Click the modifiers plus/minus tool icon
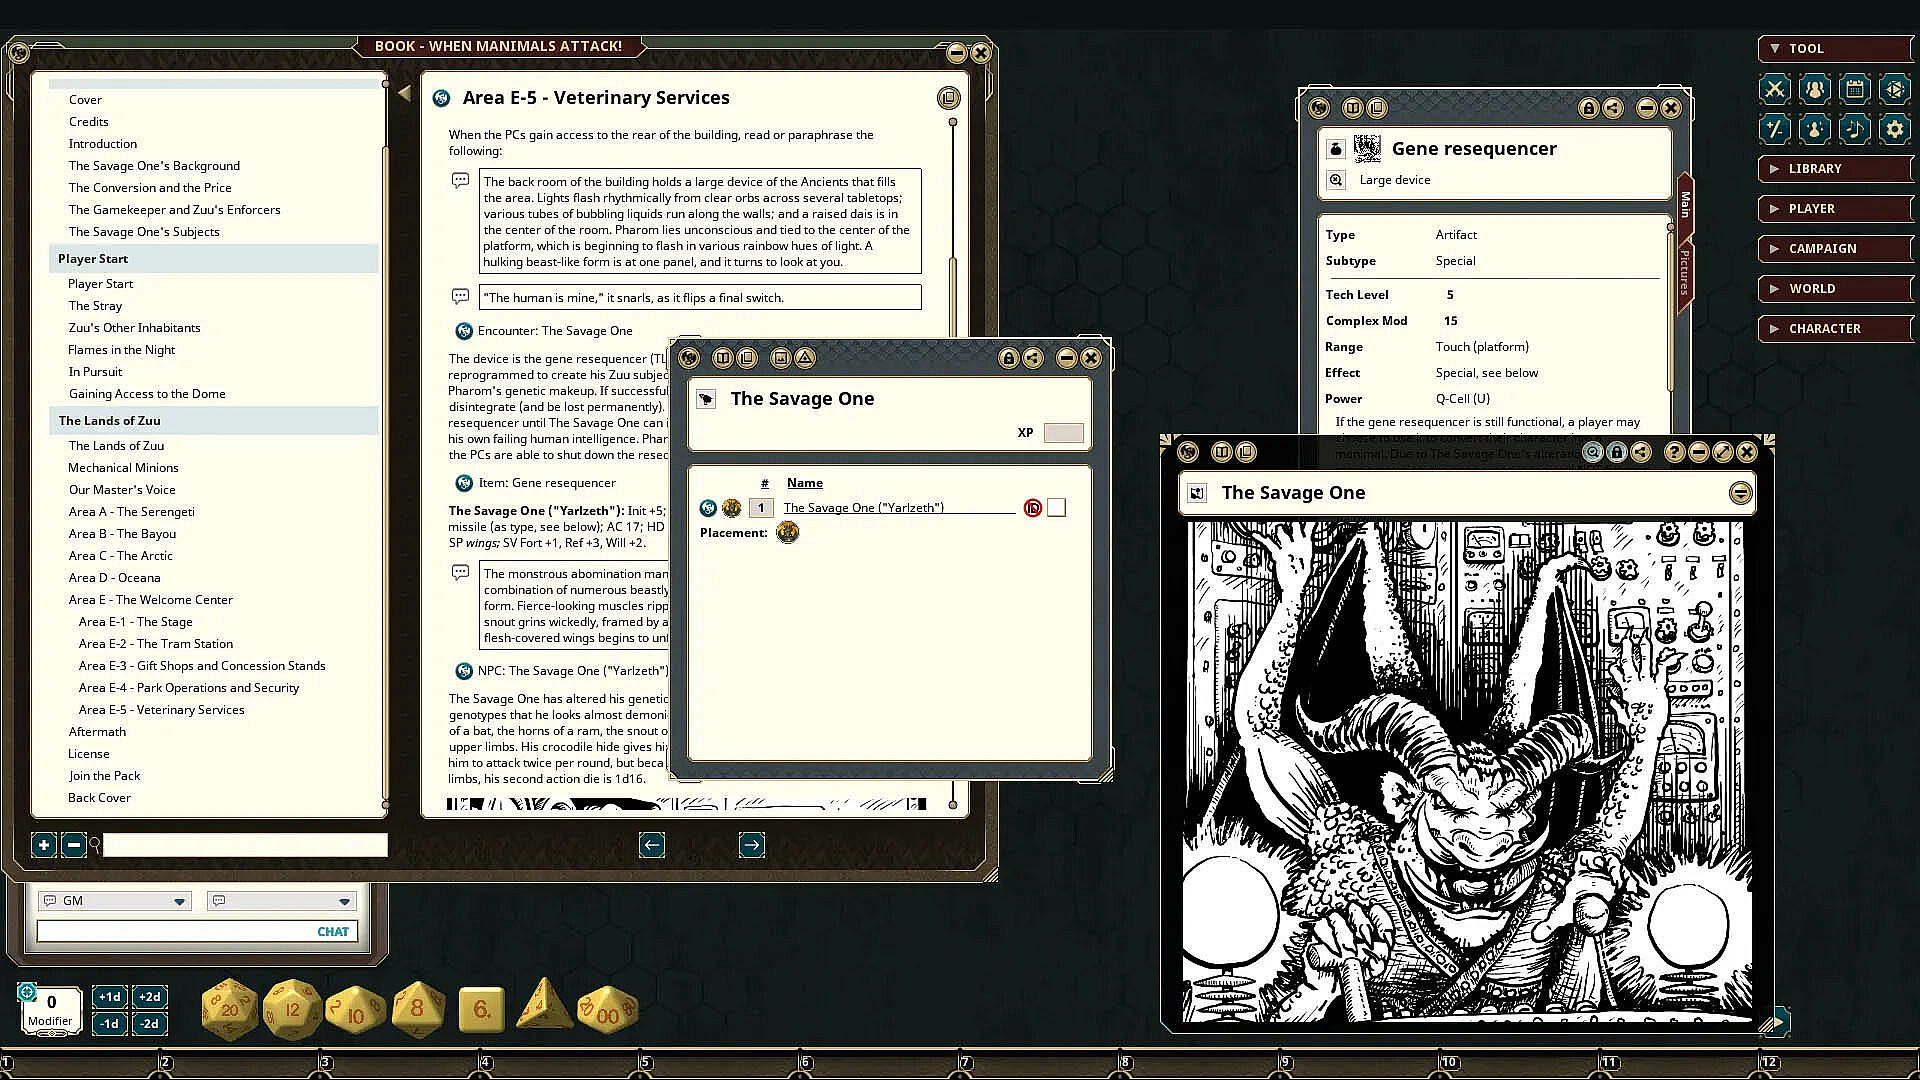Image resolution: width=1920 pixels, height=1080 pixels. pyautogui.click(x=1774, y=129)
